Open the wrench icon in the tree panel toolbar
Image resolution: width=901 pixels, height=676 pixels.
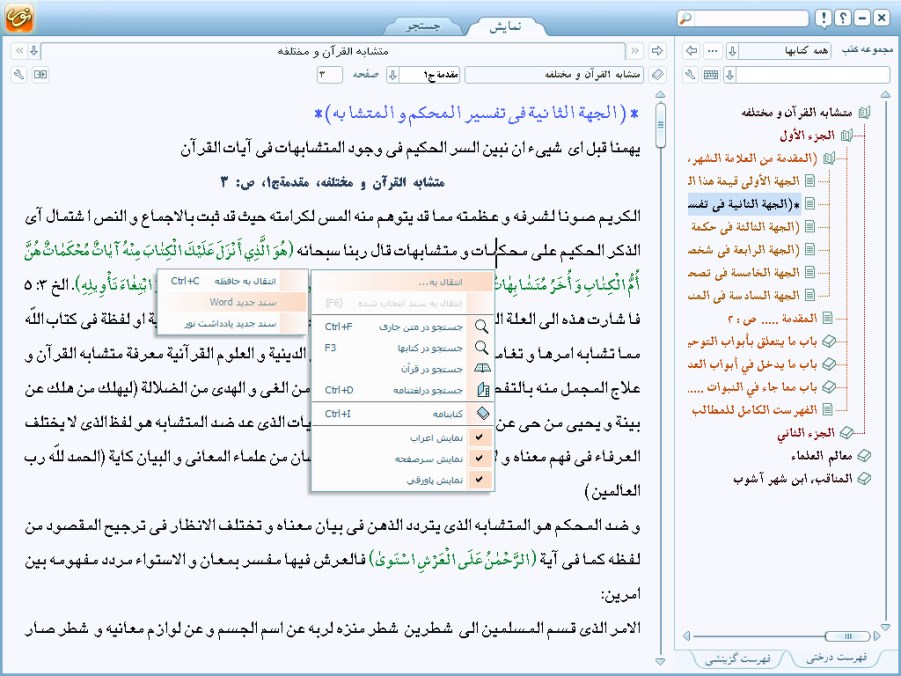pyautogui.click(x=691, y=74)
